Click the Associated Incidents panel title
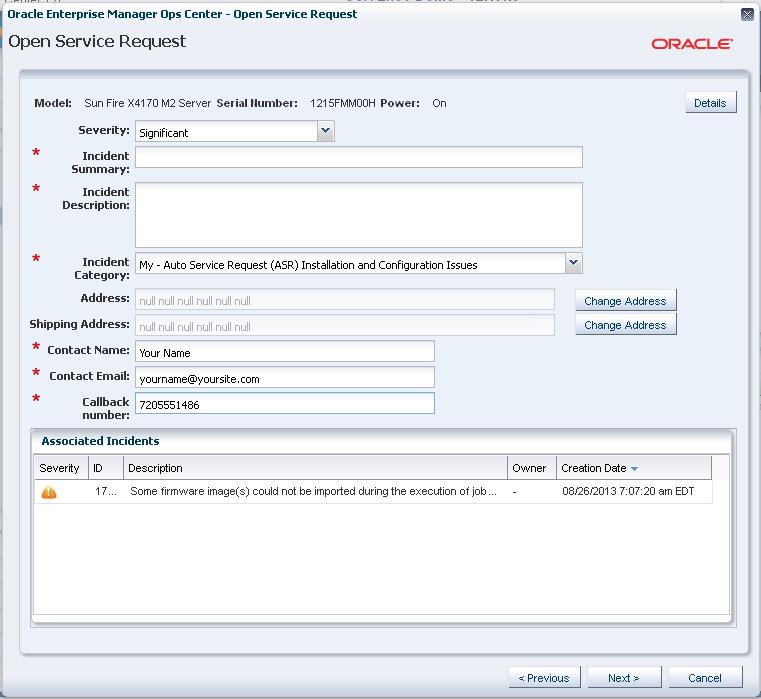 pos(100,441)
